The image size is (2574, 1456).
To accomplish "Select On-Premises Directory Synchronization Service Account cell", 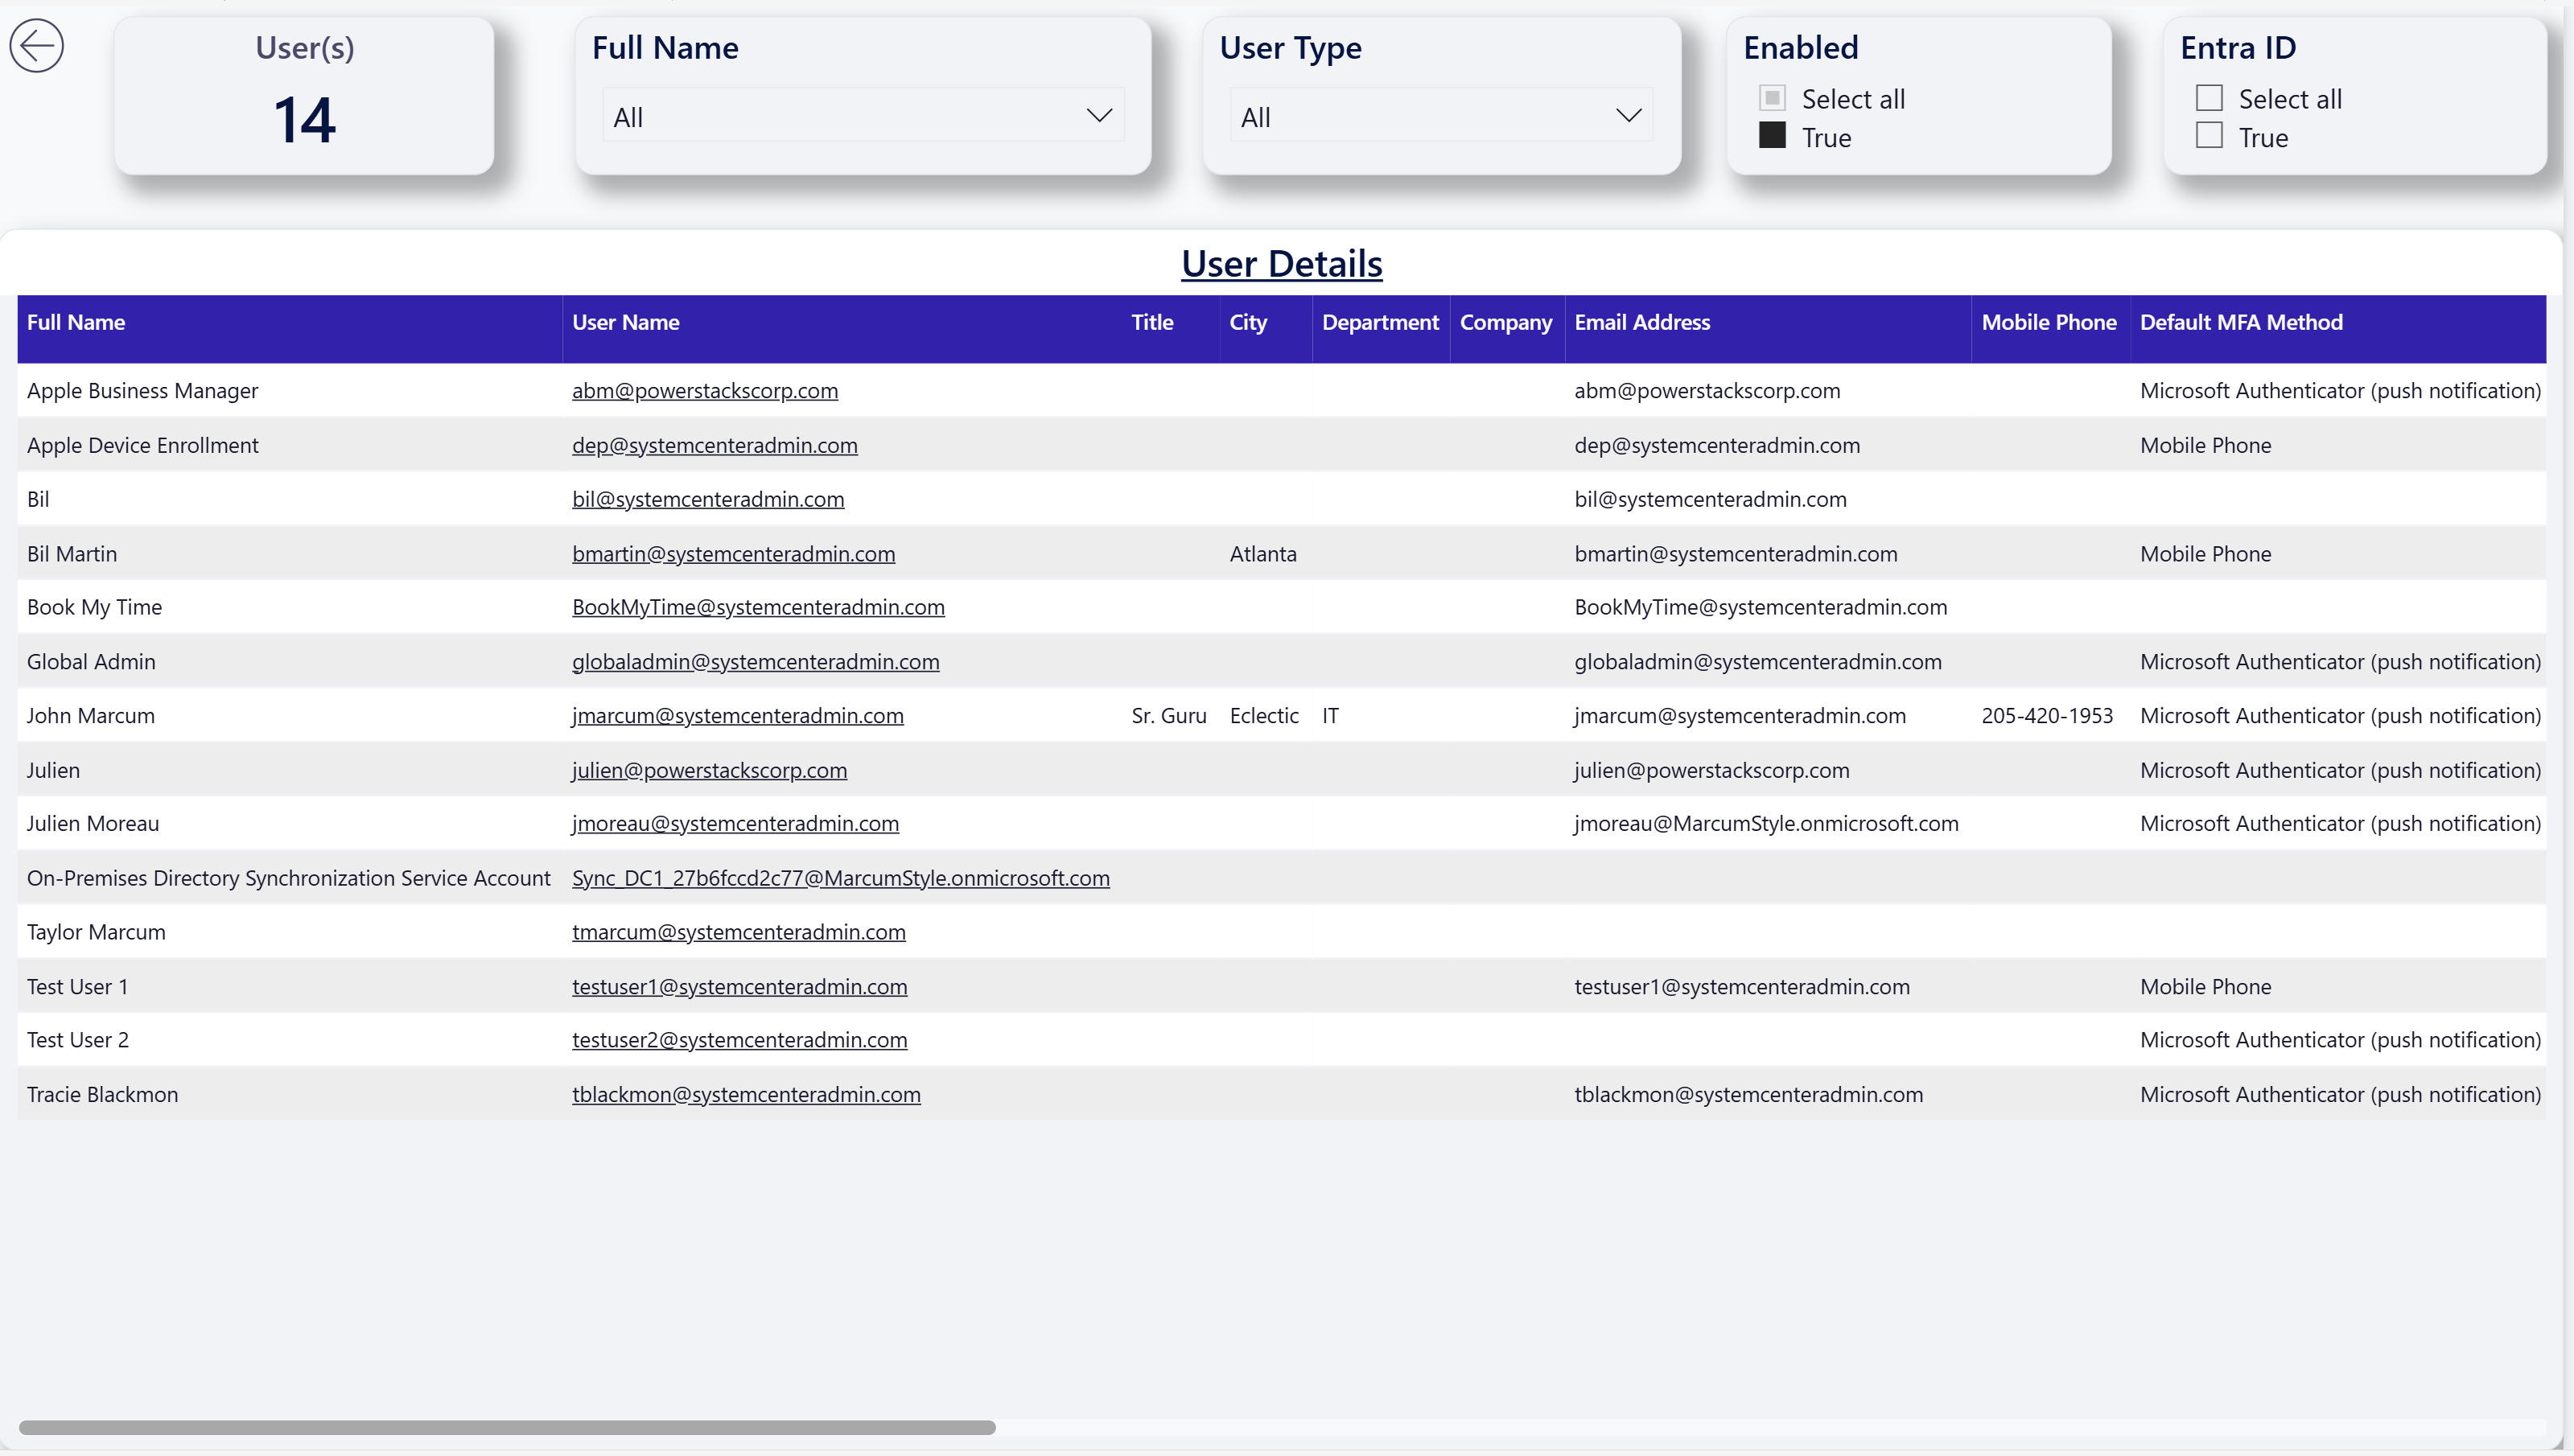I will point(288,878).
